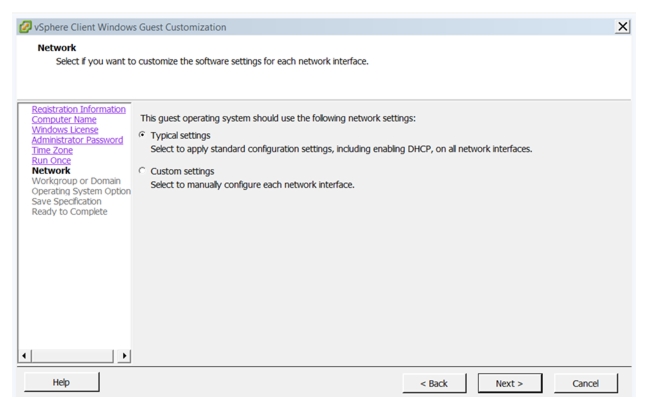Click the Ready to Complete step
The image size is (649, 410).
coord(70,211)
